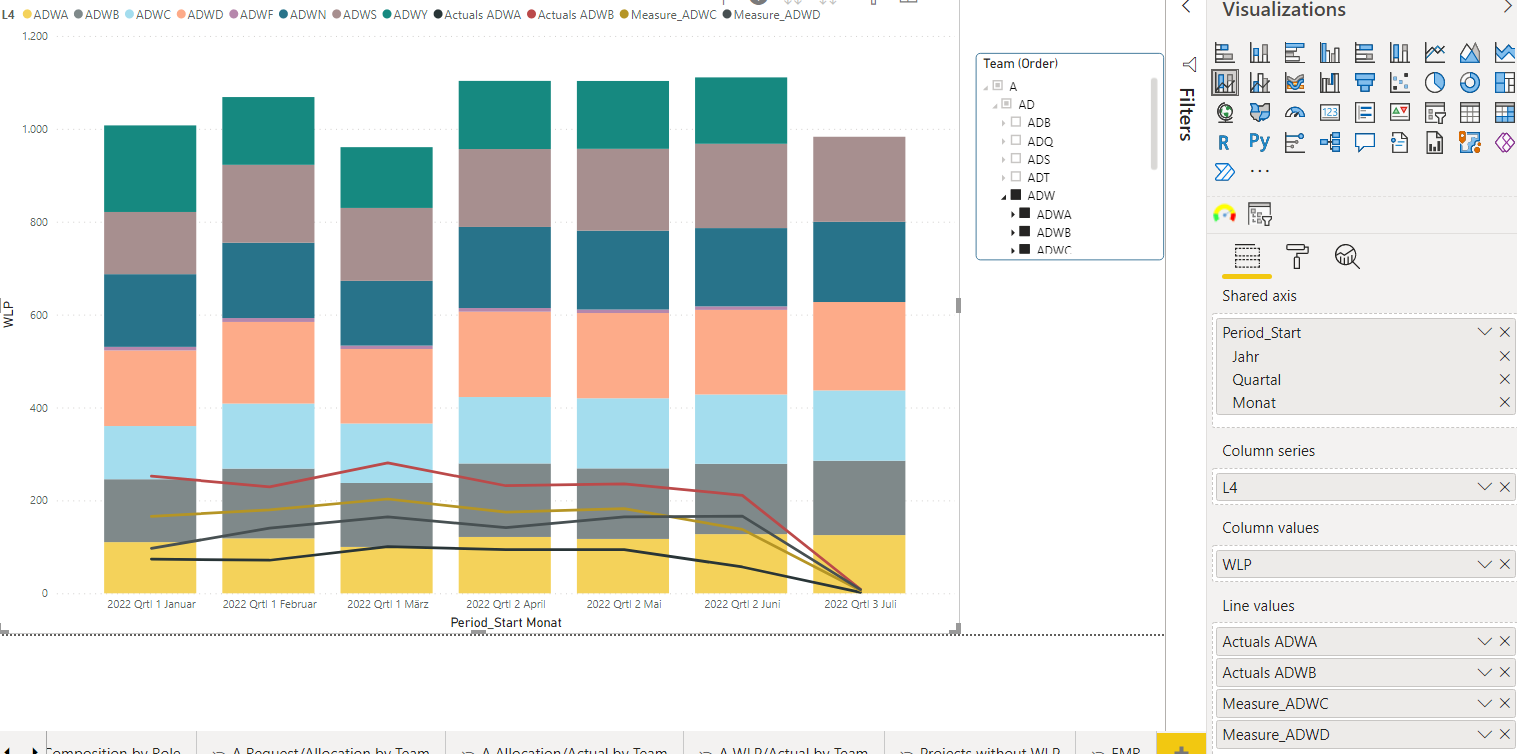Click the Team slicer scrollbar
Image resolution: width=1517 pixels, height=754 pixels.
point(1155,123)
